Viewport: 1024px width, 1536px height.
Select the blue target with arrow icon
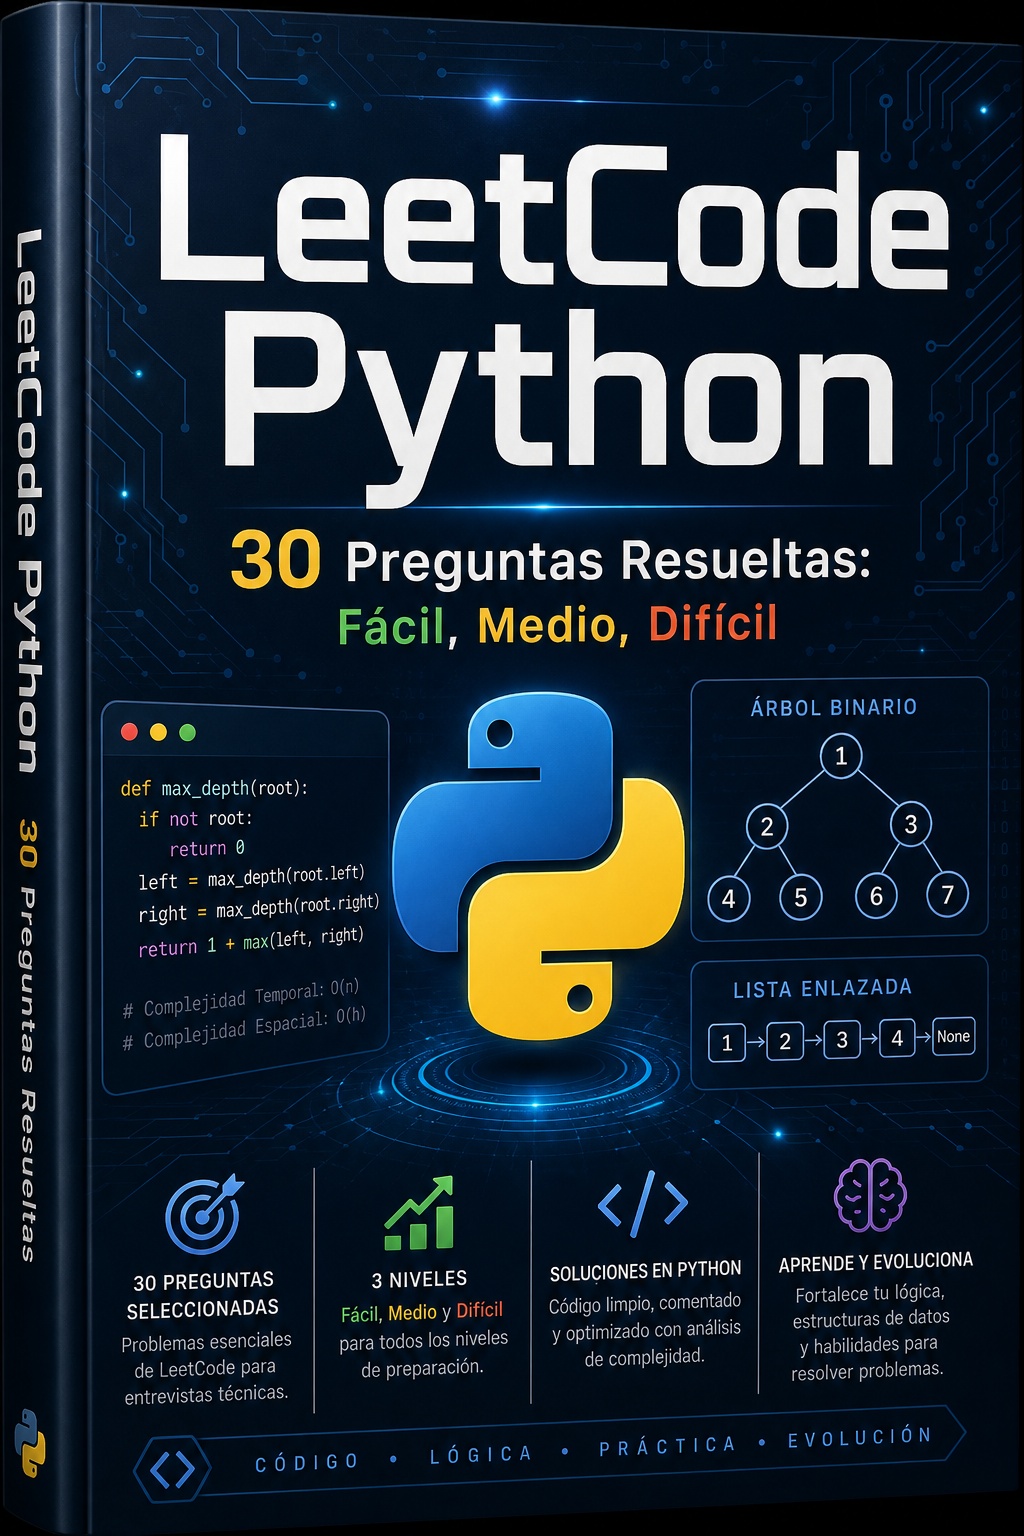tap(205, 1213)
